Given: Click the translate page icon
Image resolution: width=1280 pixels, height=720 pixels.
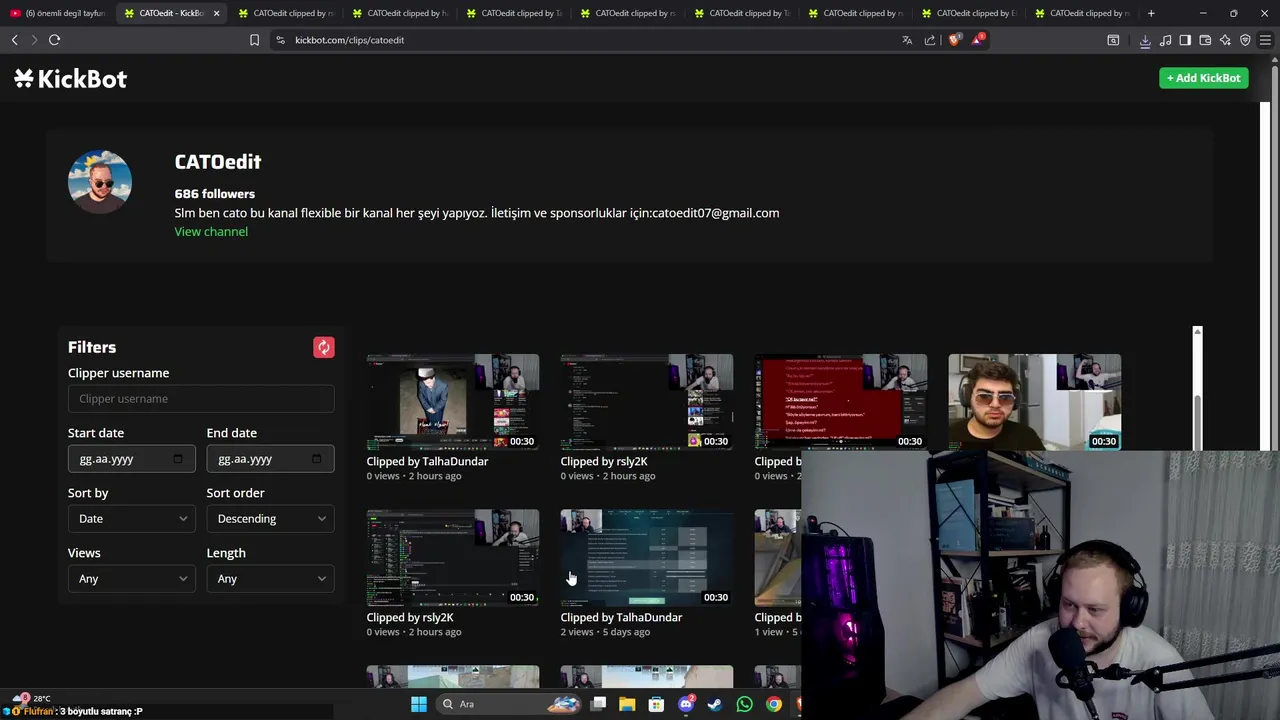Looking at the screenshot, I should coord(907,40).
